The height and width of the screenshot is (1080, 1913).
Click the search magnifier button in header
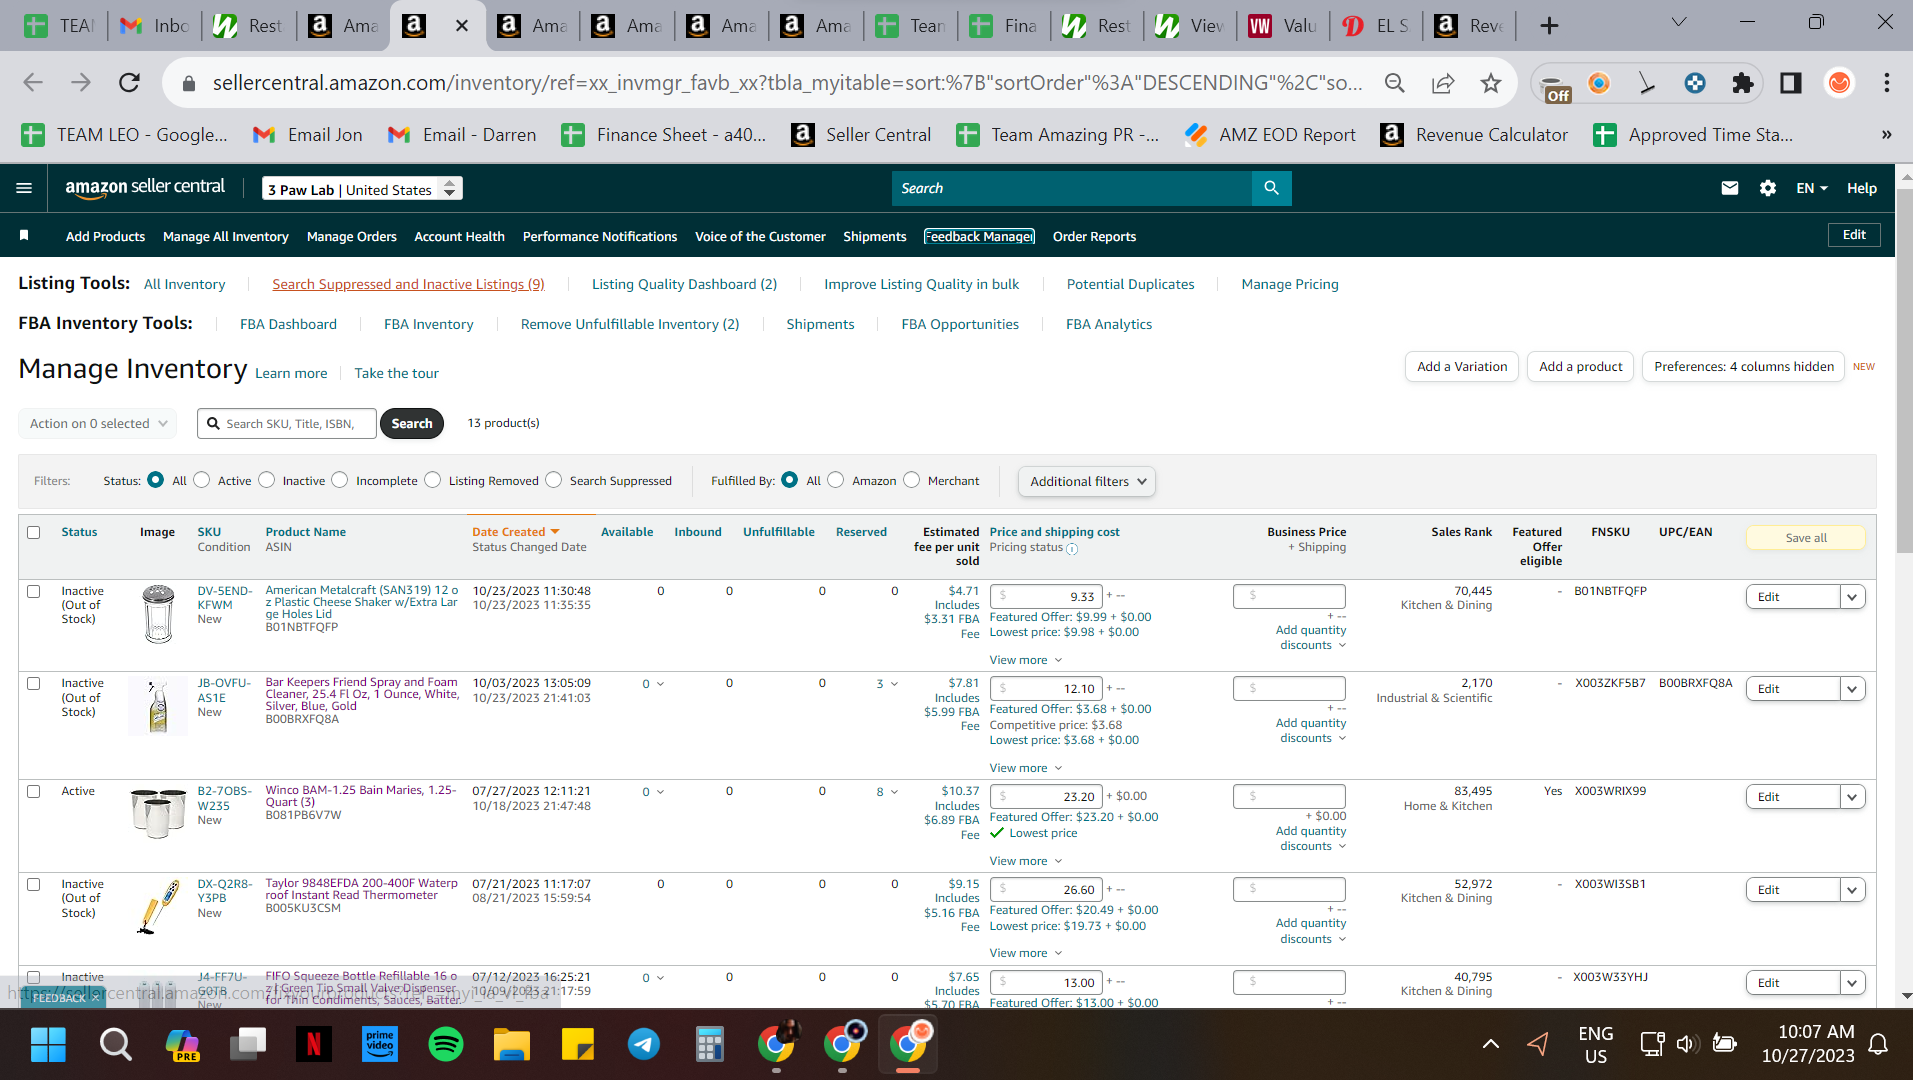[x=1271, y=188]
